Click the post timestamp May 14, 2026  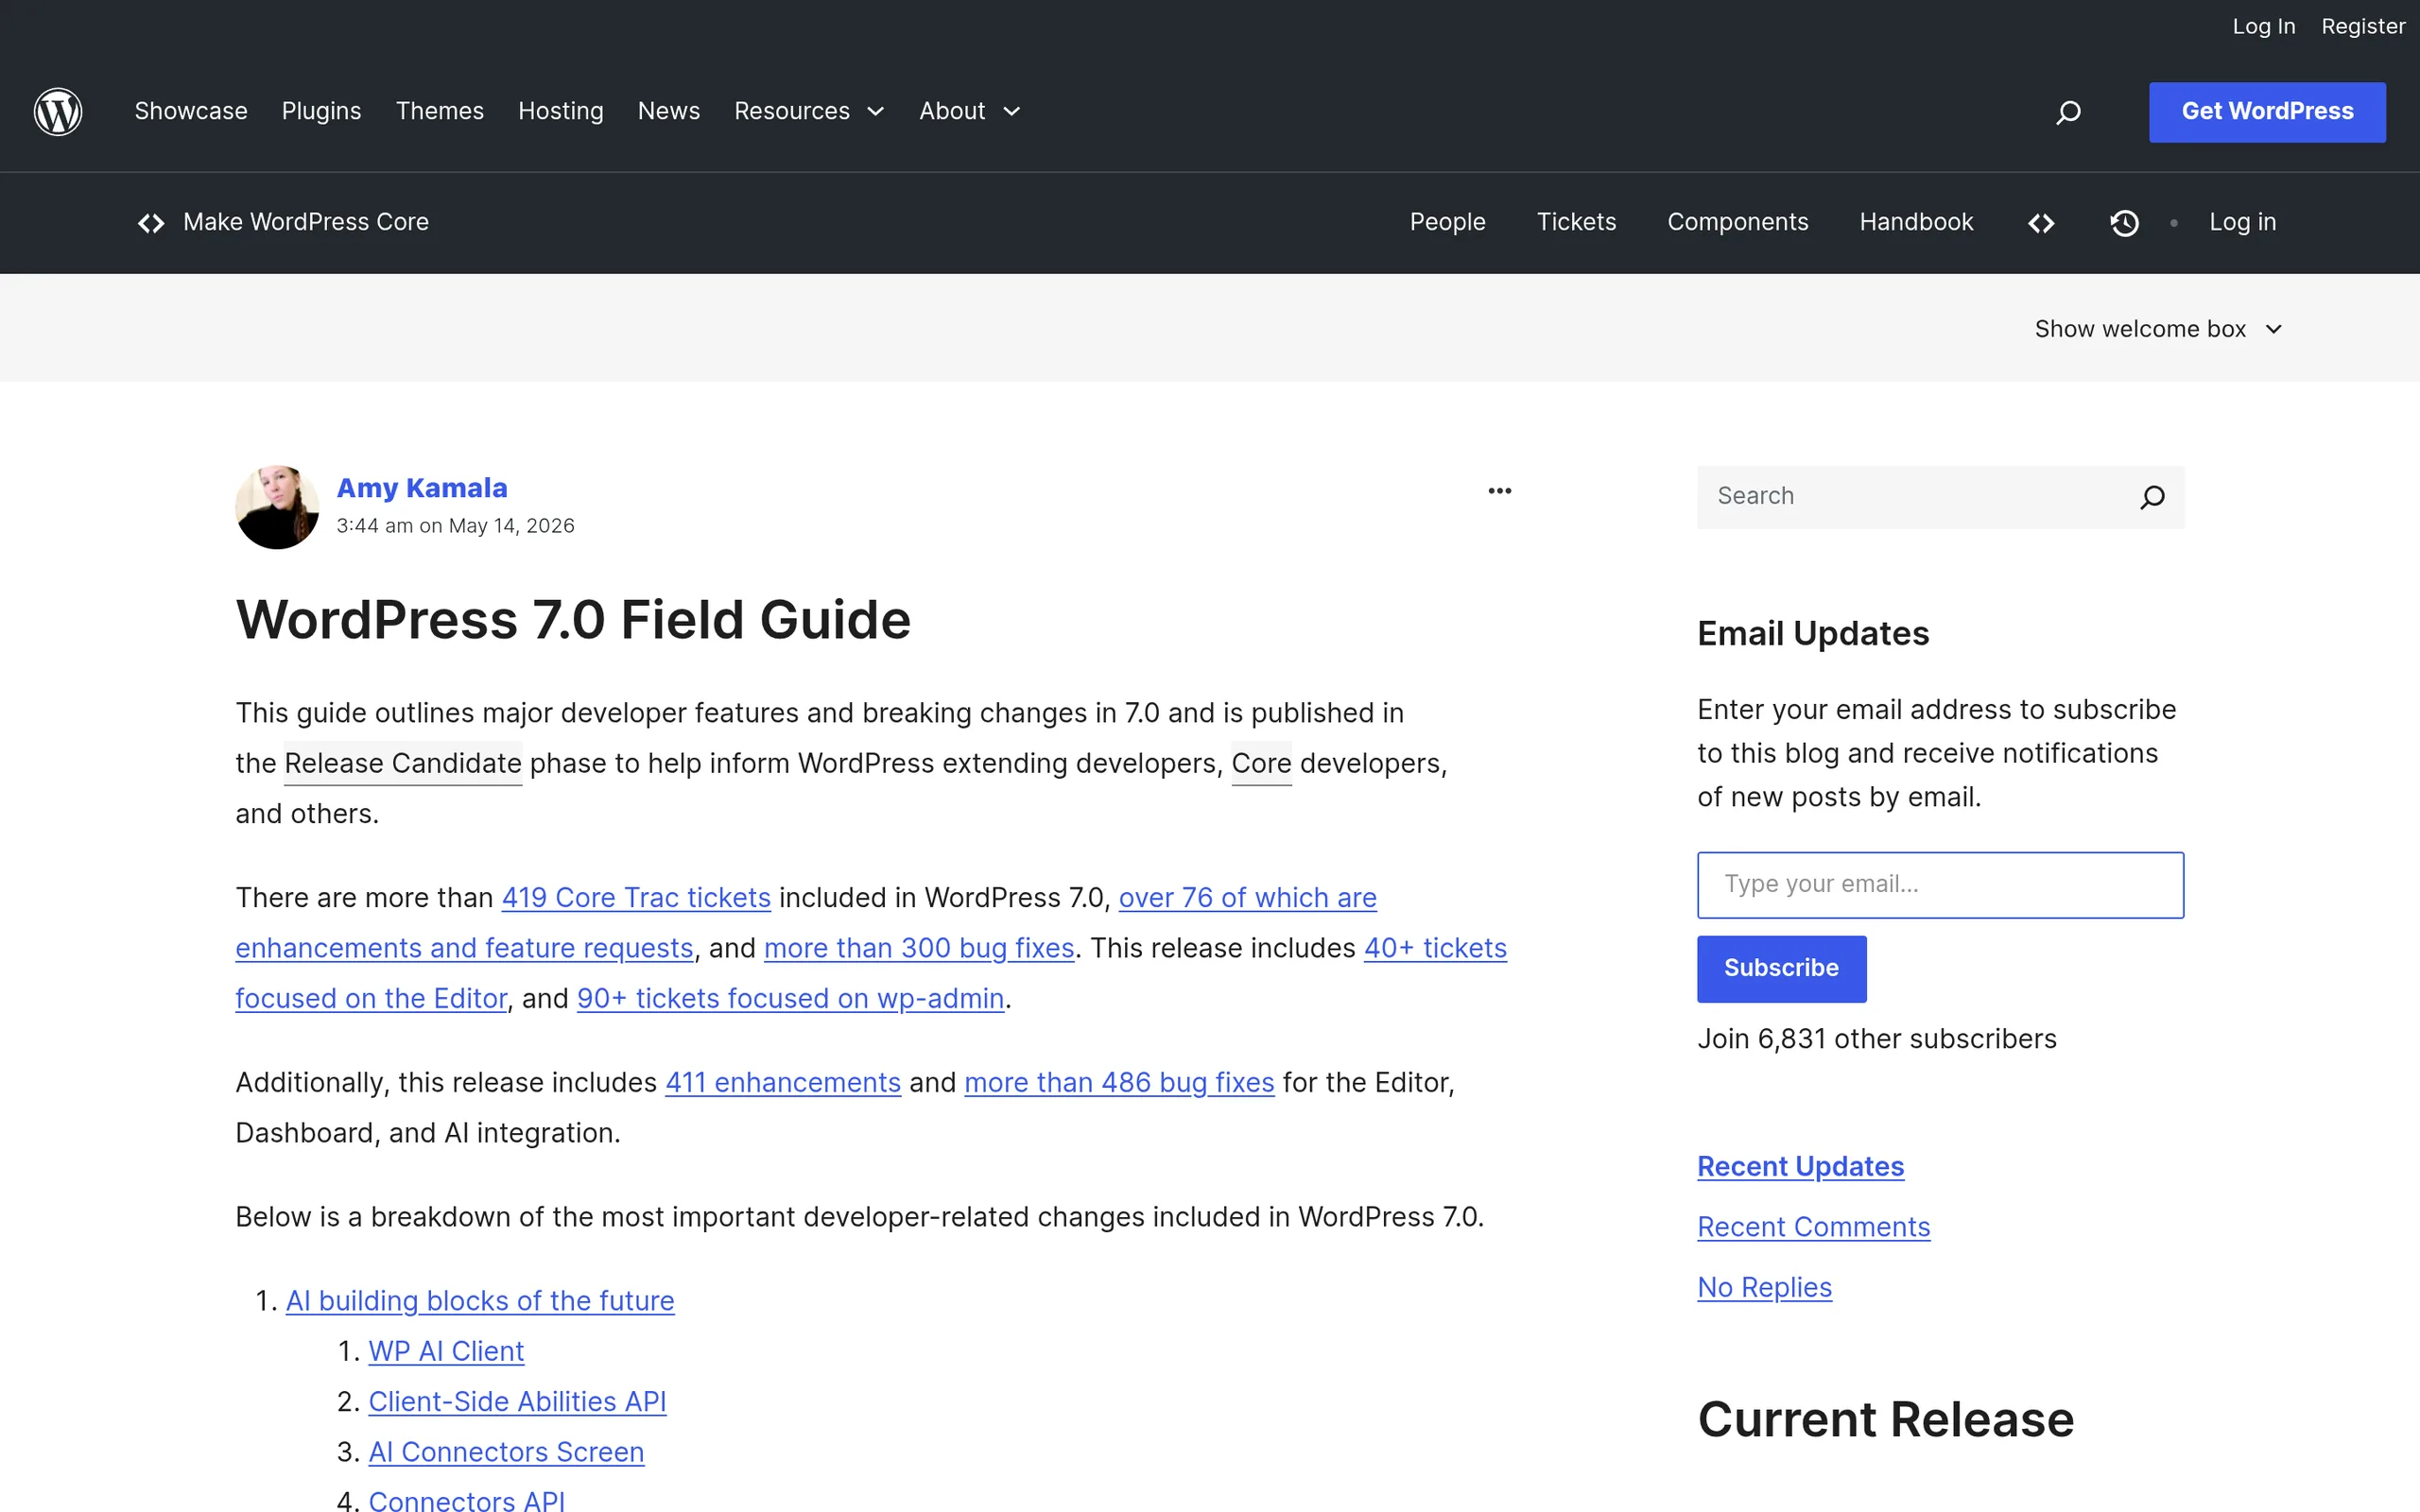coord(455,526)
